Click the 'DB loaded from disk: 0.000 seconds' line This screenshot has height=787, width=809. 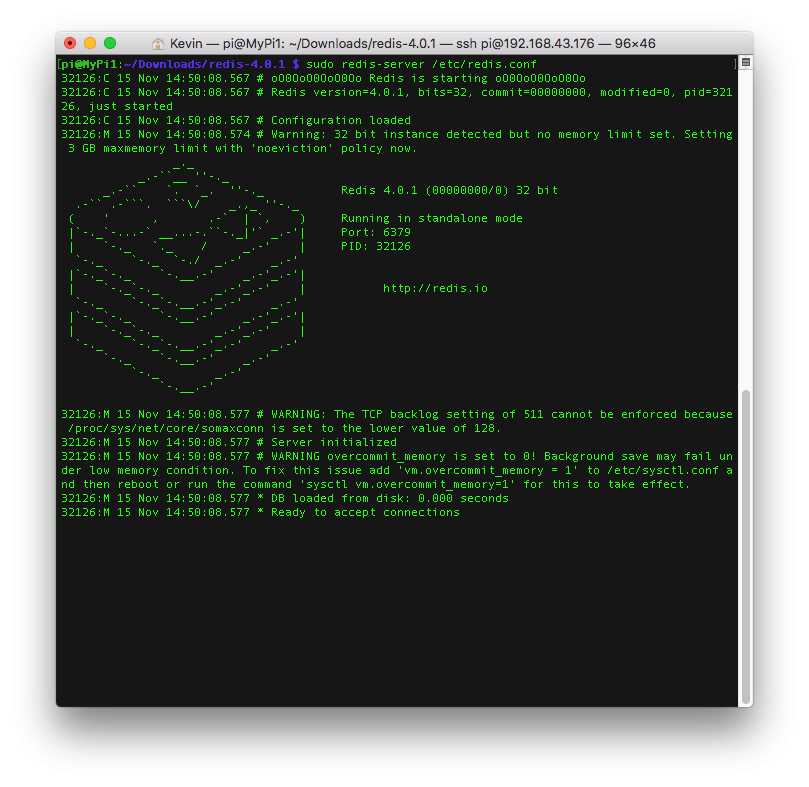click(285, 499)
